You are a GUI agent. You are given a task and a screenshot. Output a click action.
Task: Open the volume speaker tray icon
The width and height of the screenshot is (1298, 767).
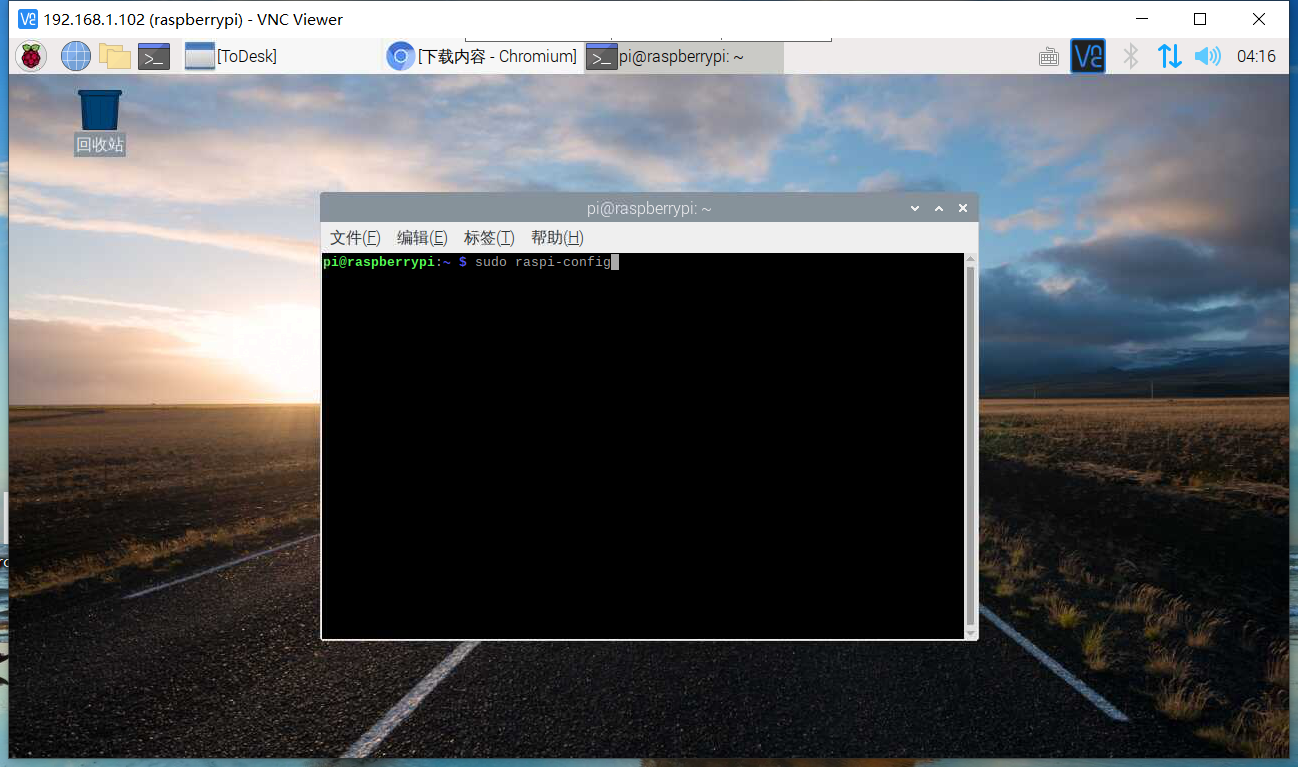[1208, 56]
